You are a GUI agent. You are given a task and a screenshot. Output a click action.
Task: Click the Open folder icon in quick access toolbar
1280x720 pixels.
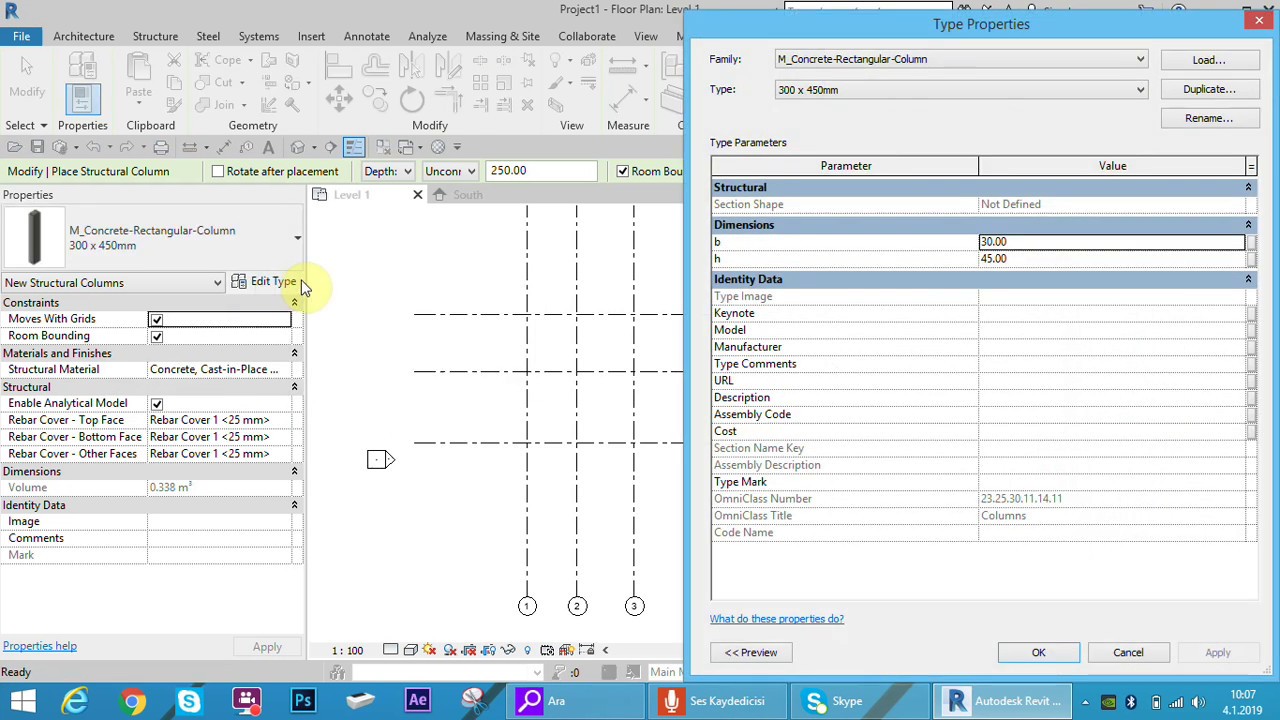tap(15, 147)
